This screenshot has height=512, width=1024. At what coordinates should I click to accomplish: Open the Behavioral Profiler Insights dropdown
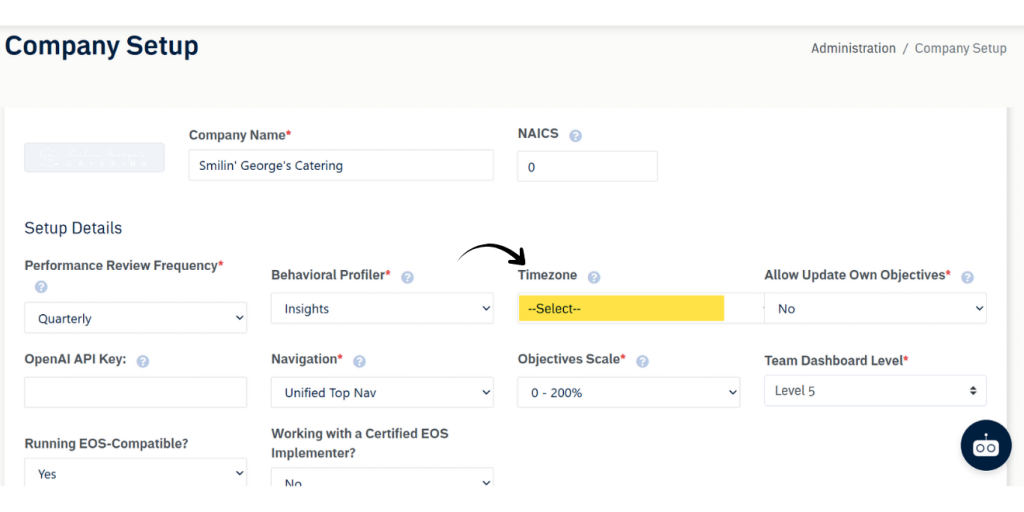382,309
